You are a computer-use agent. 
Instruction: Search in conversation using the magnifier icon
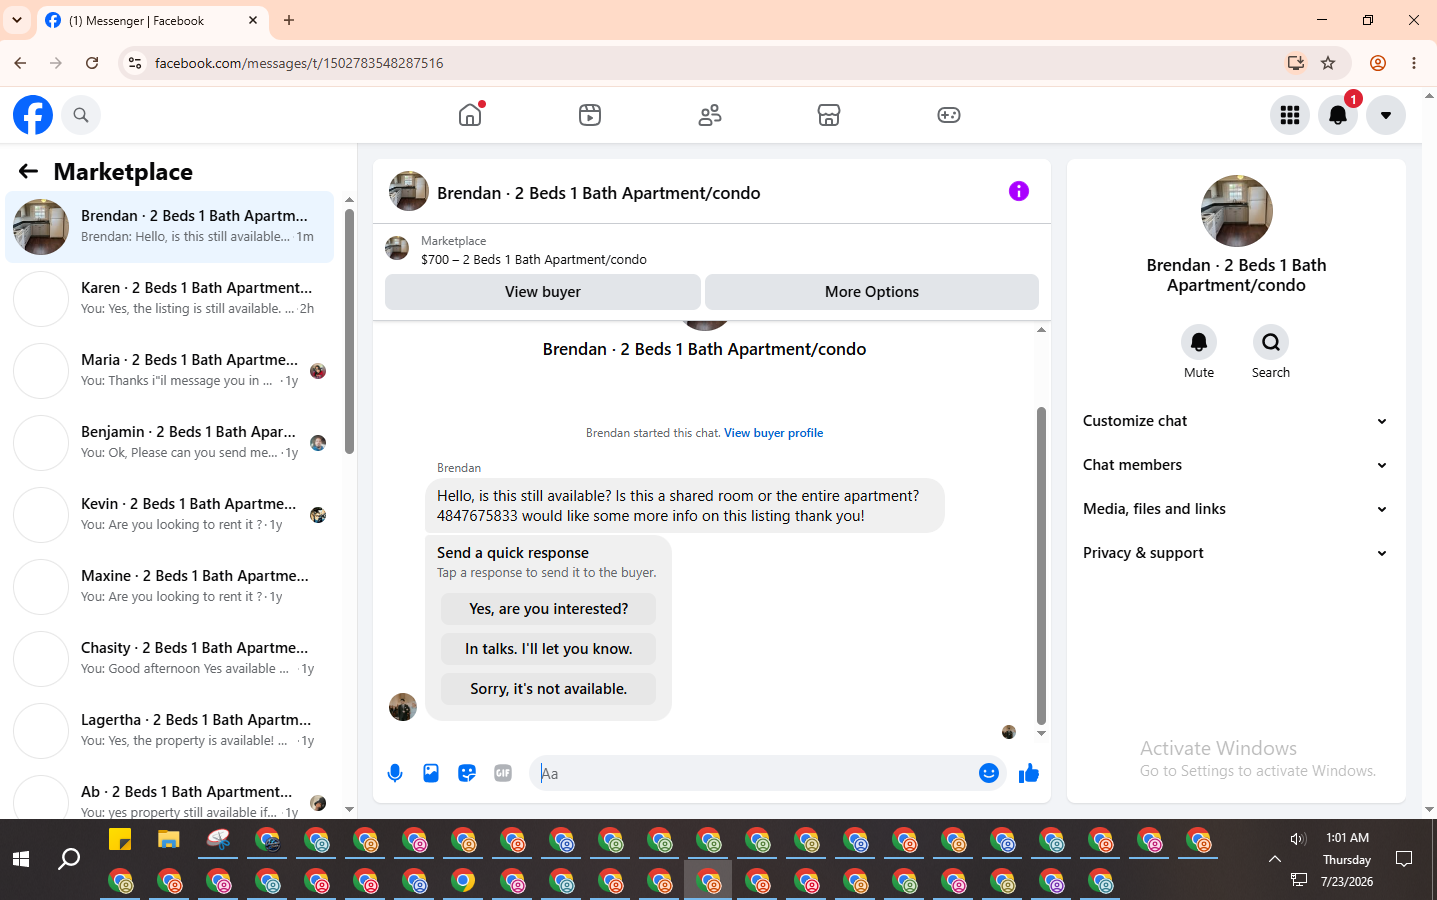tap(1271, 342)
